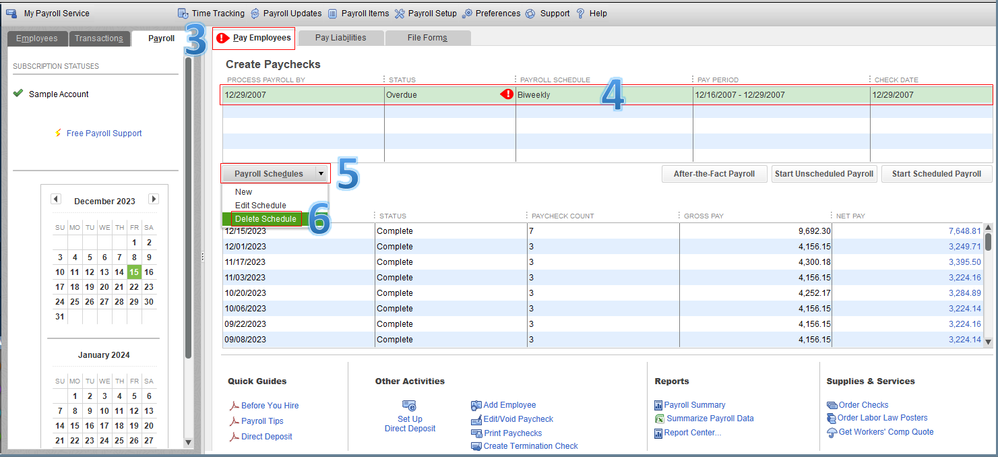
Task: Click the Edit/Void Paycheck icon
Action: pos(476,419)
